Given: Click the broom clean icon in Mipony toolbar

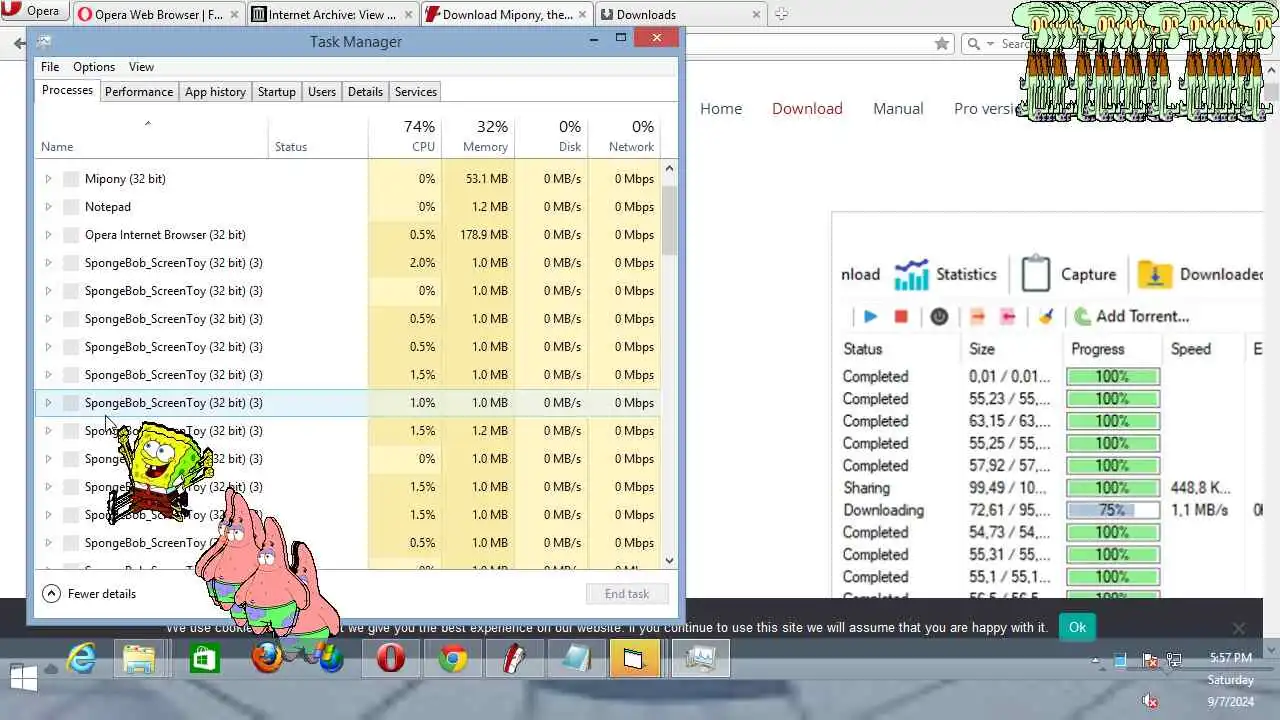Looking at the screenshot, I should click(x=1046, y=316).
